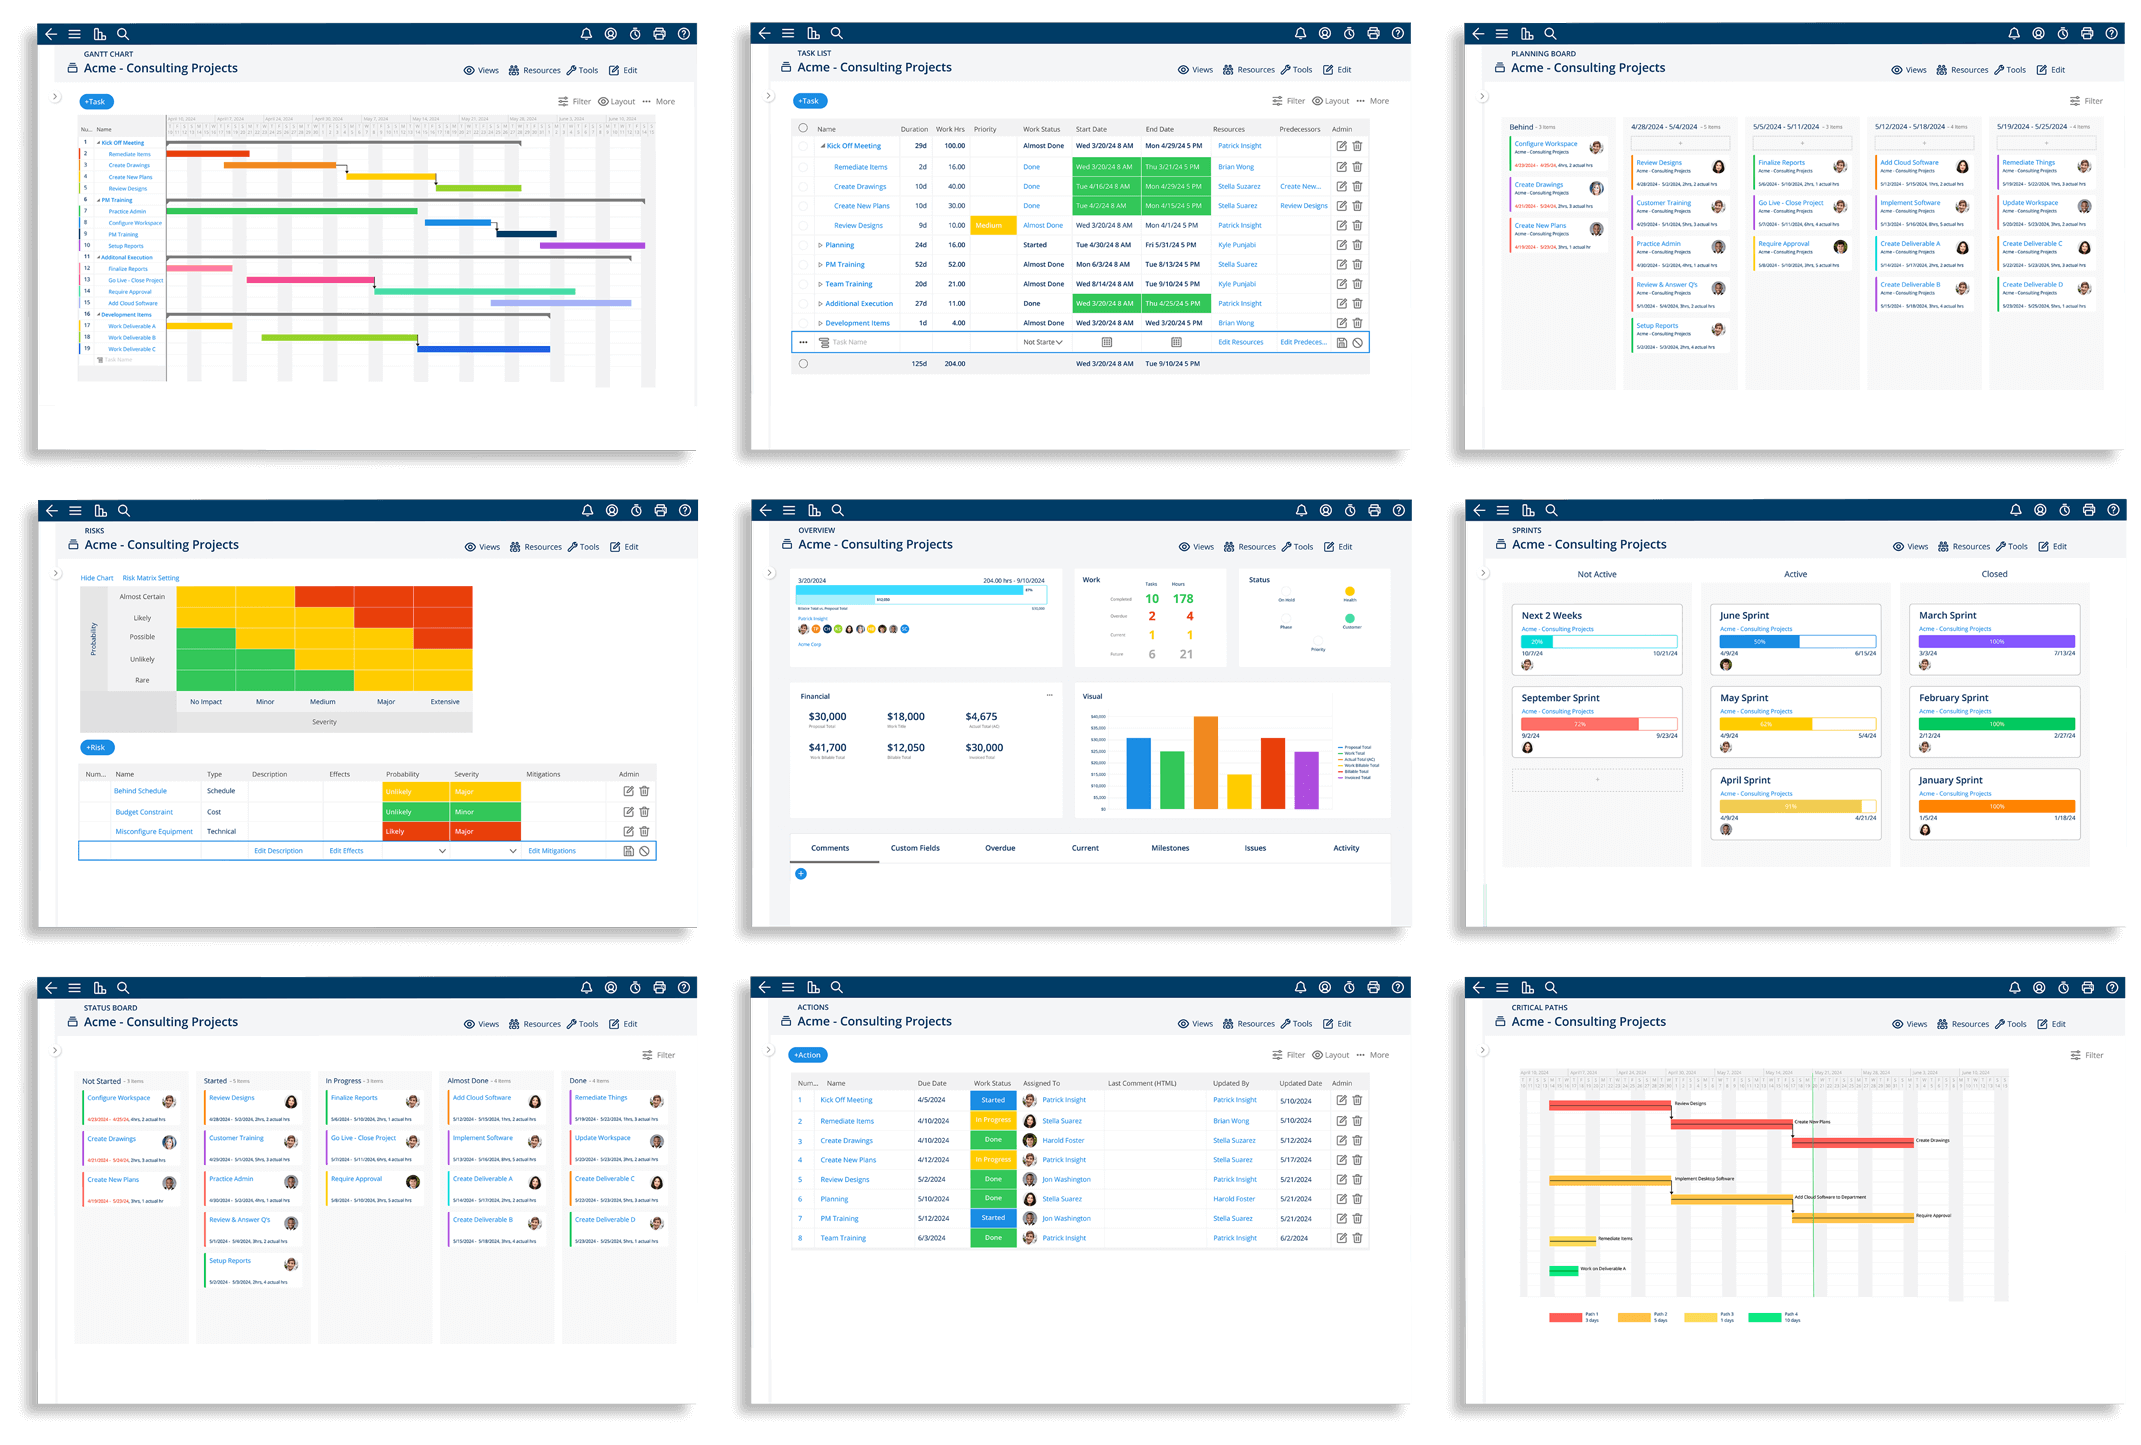The image size is (2141, 1445).
Task: Click the ellipsis in the Overview Financial panel
Action: (x=1049, y=695)
